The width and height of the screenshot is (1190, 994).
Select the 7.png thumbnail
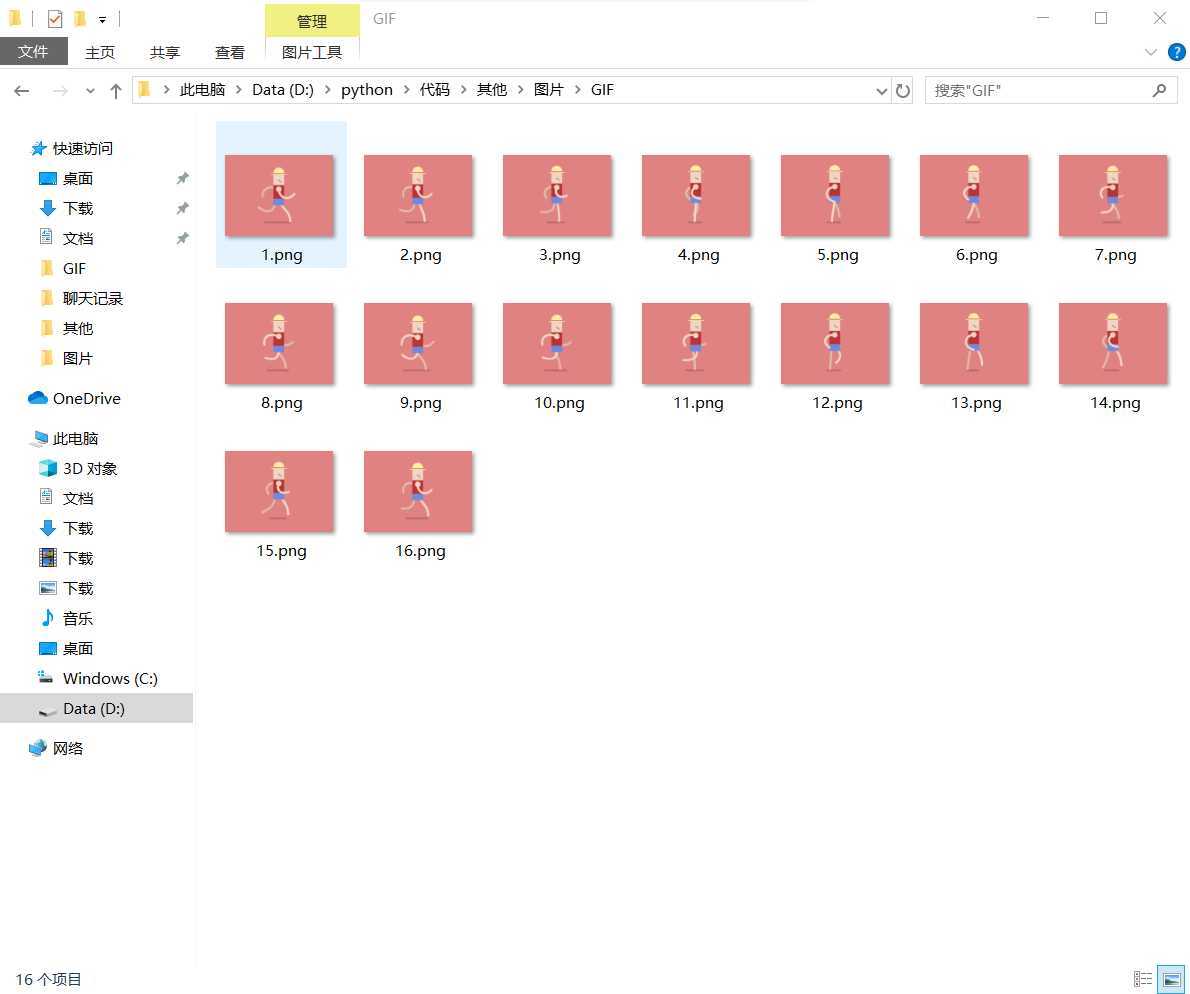point(1113,196)
